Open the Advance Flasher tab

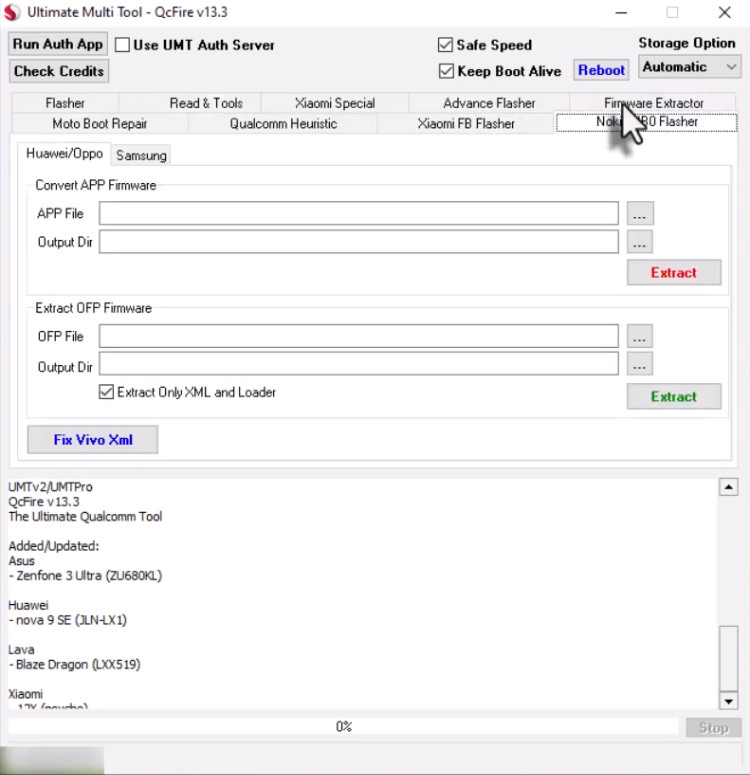coord(489,103)
